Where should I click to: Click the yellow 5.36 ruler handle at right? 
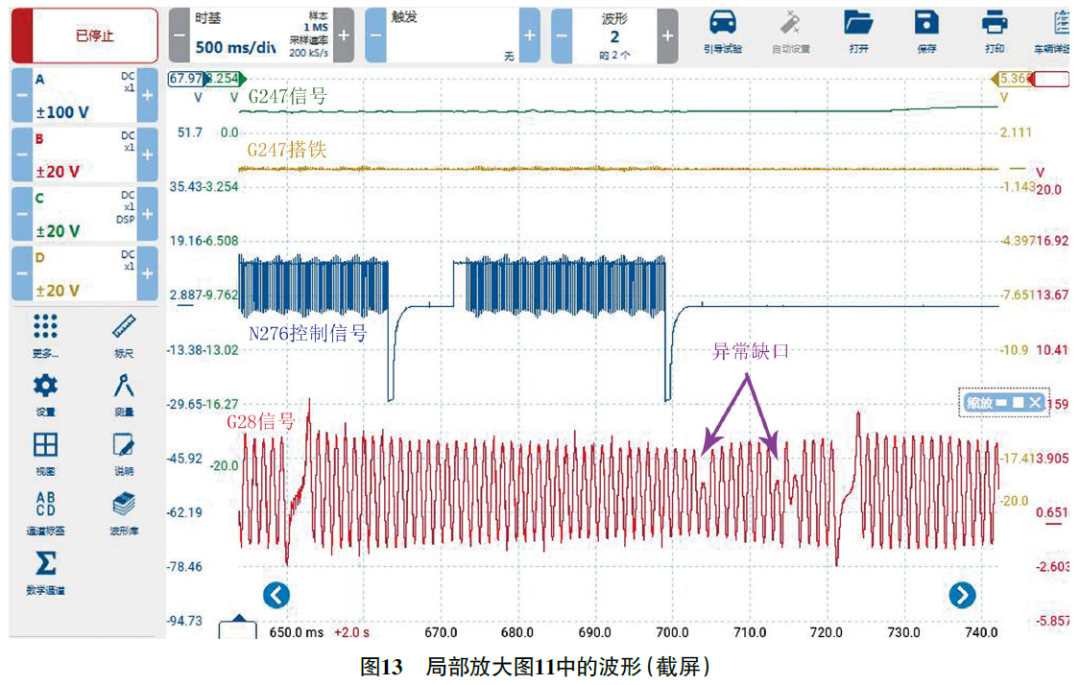(1010, 78)
